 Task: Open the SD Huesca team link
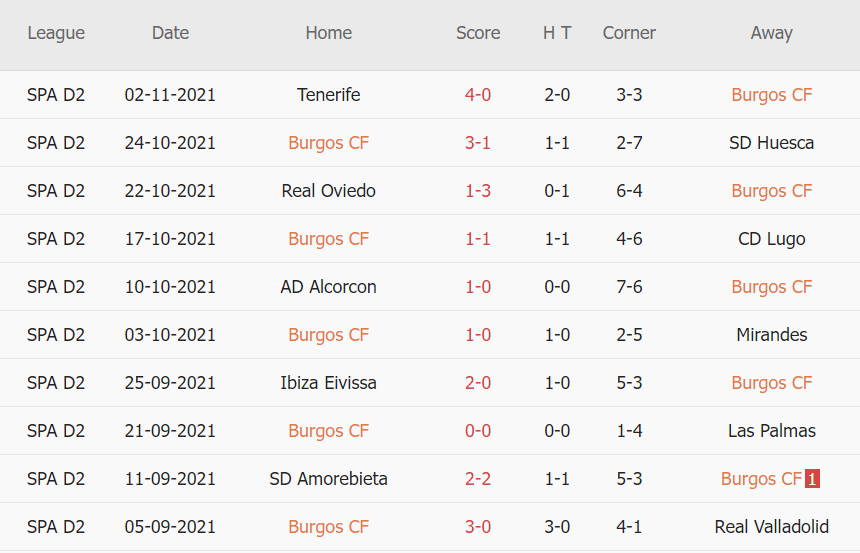pos(771,143)
